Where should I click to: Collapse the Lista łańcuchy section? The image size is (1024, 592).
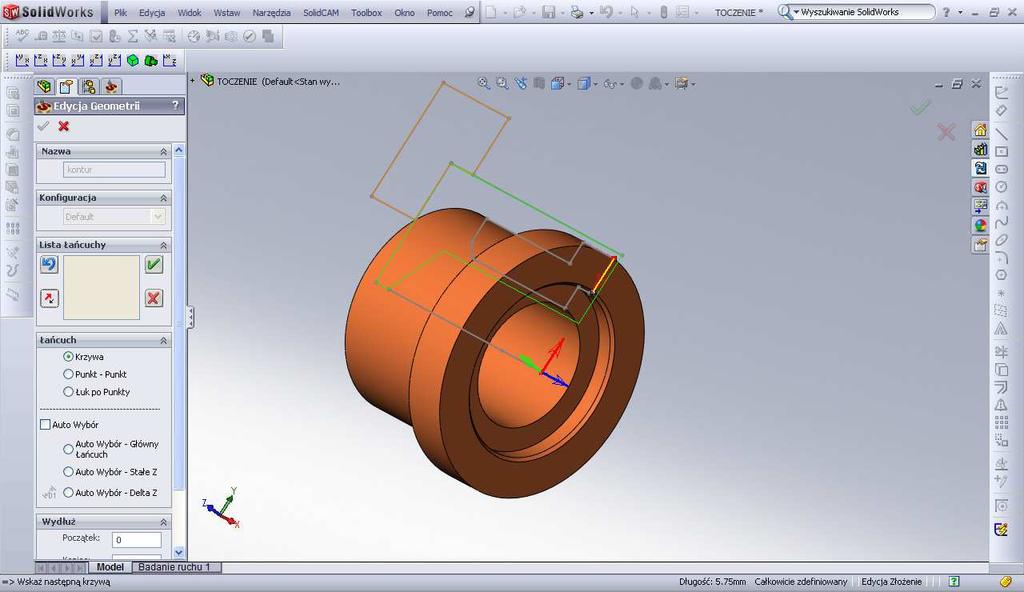pos(163,245)
